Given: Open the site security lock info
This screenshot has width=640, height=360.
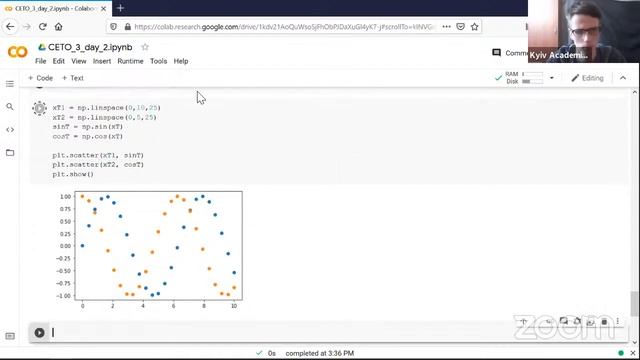Looking at the screenshot, I should 127,27.
